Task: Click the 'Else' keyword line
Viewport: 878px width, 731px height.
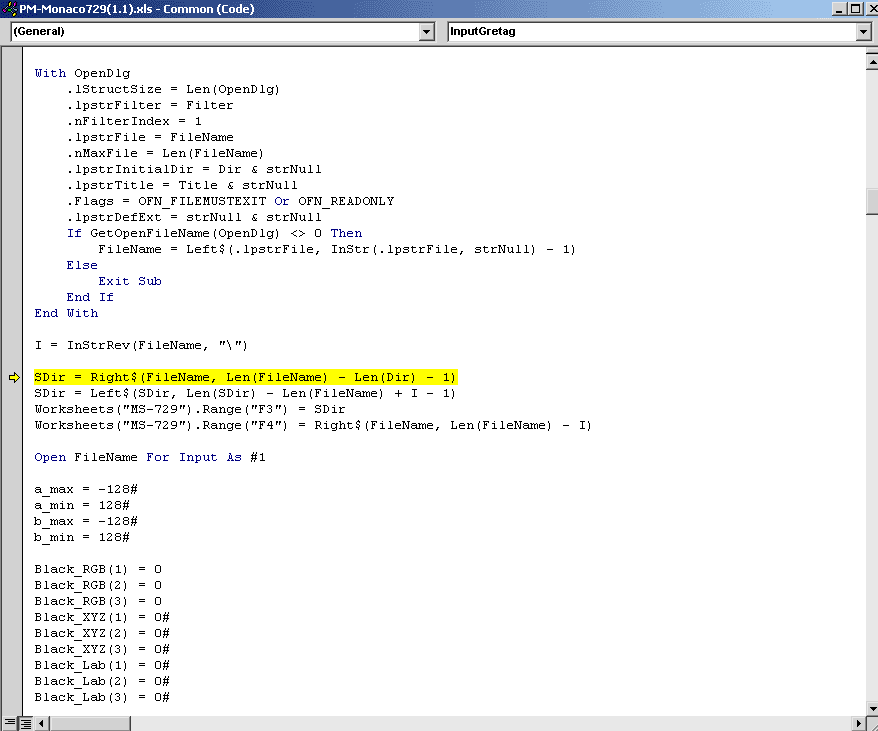Action: pos(82,265)
